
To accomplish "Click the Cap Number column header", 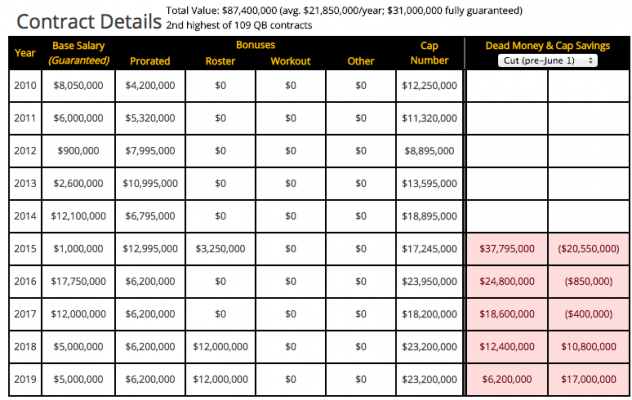I will [x=429, y=53].
